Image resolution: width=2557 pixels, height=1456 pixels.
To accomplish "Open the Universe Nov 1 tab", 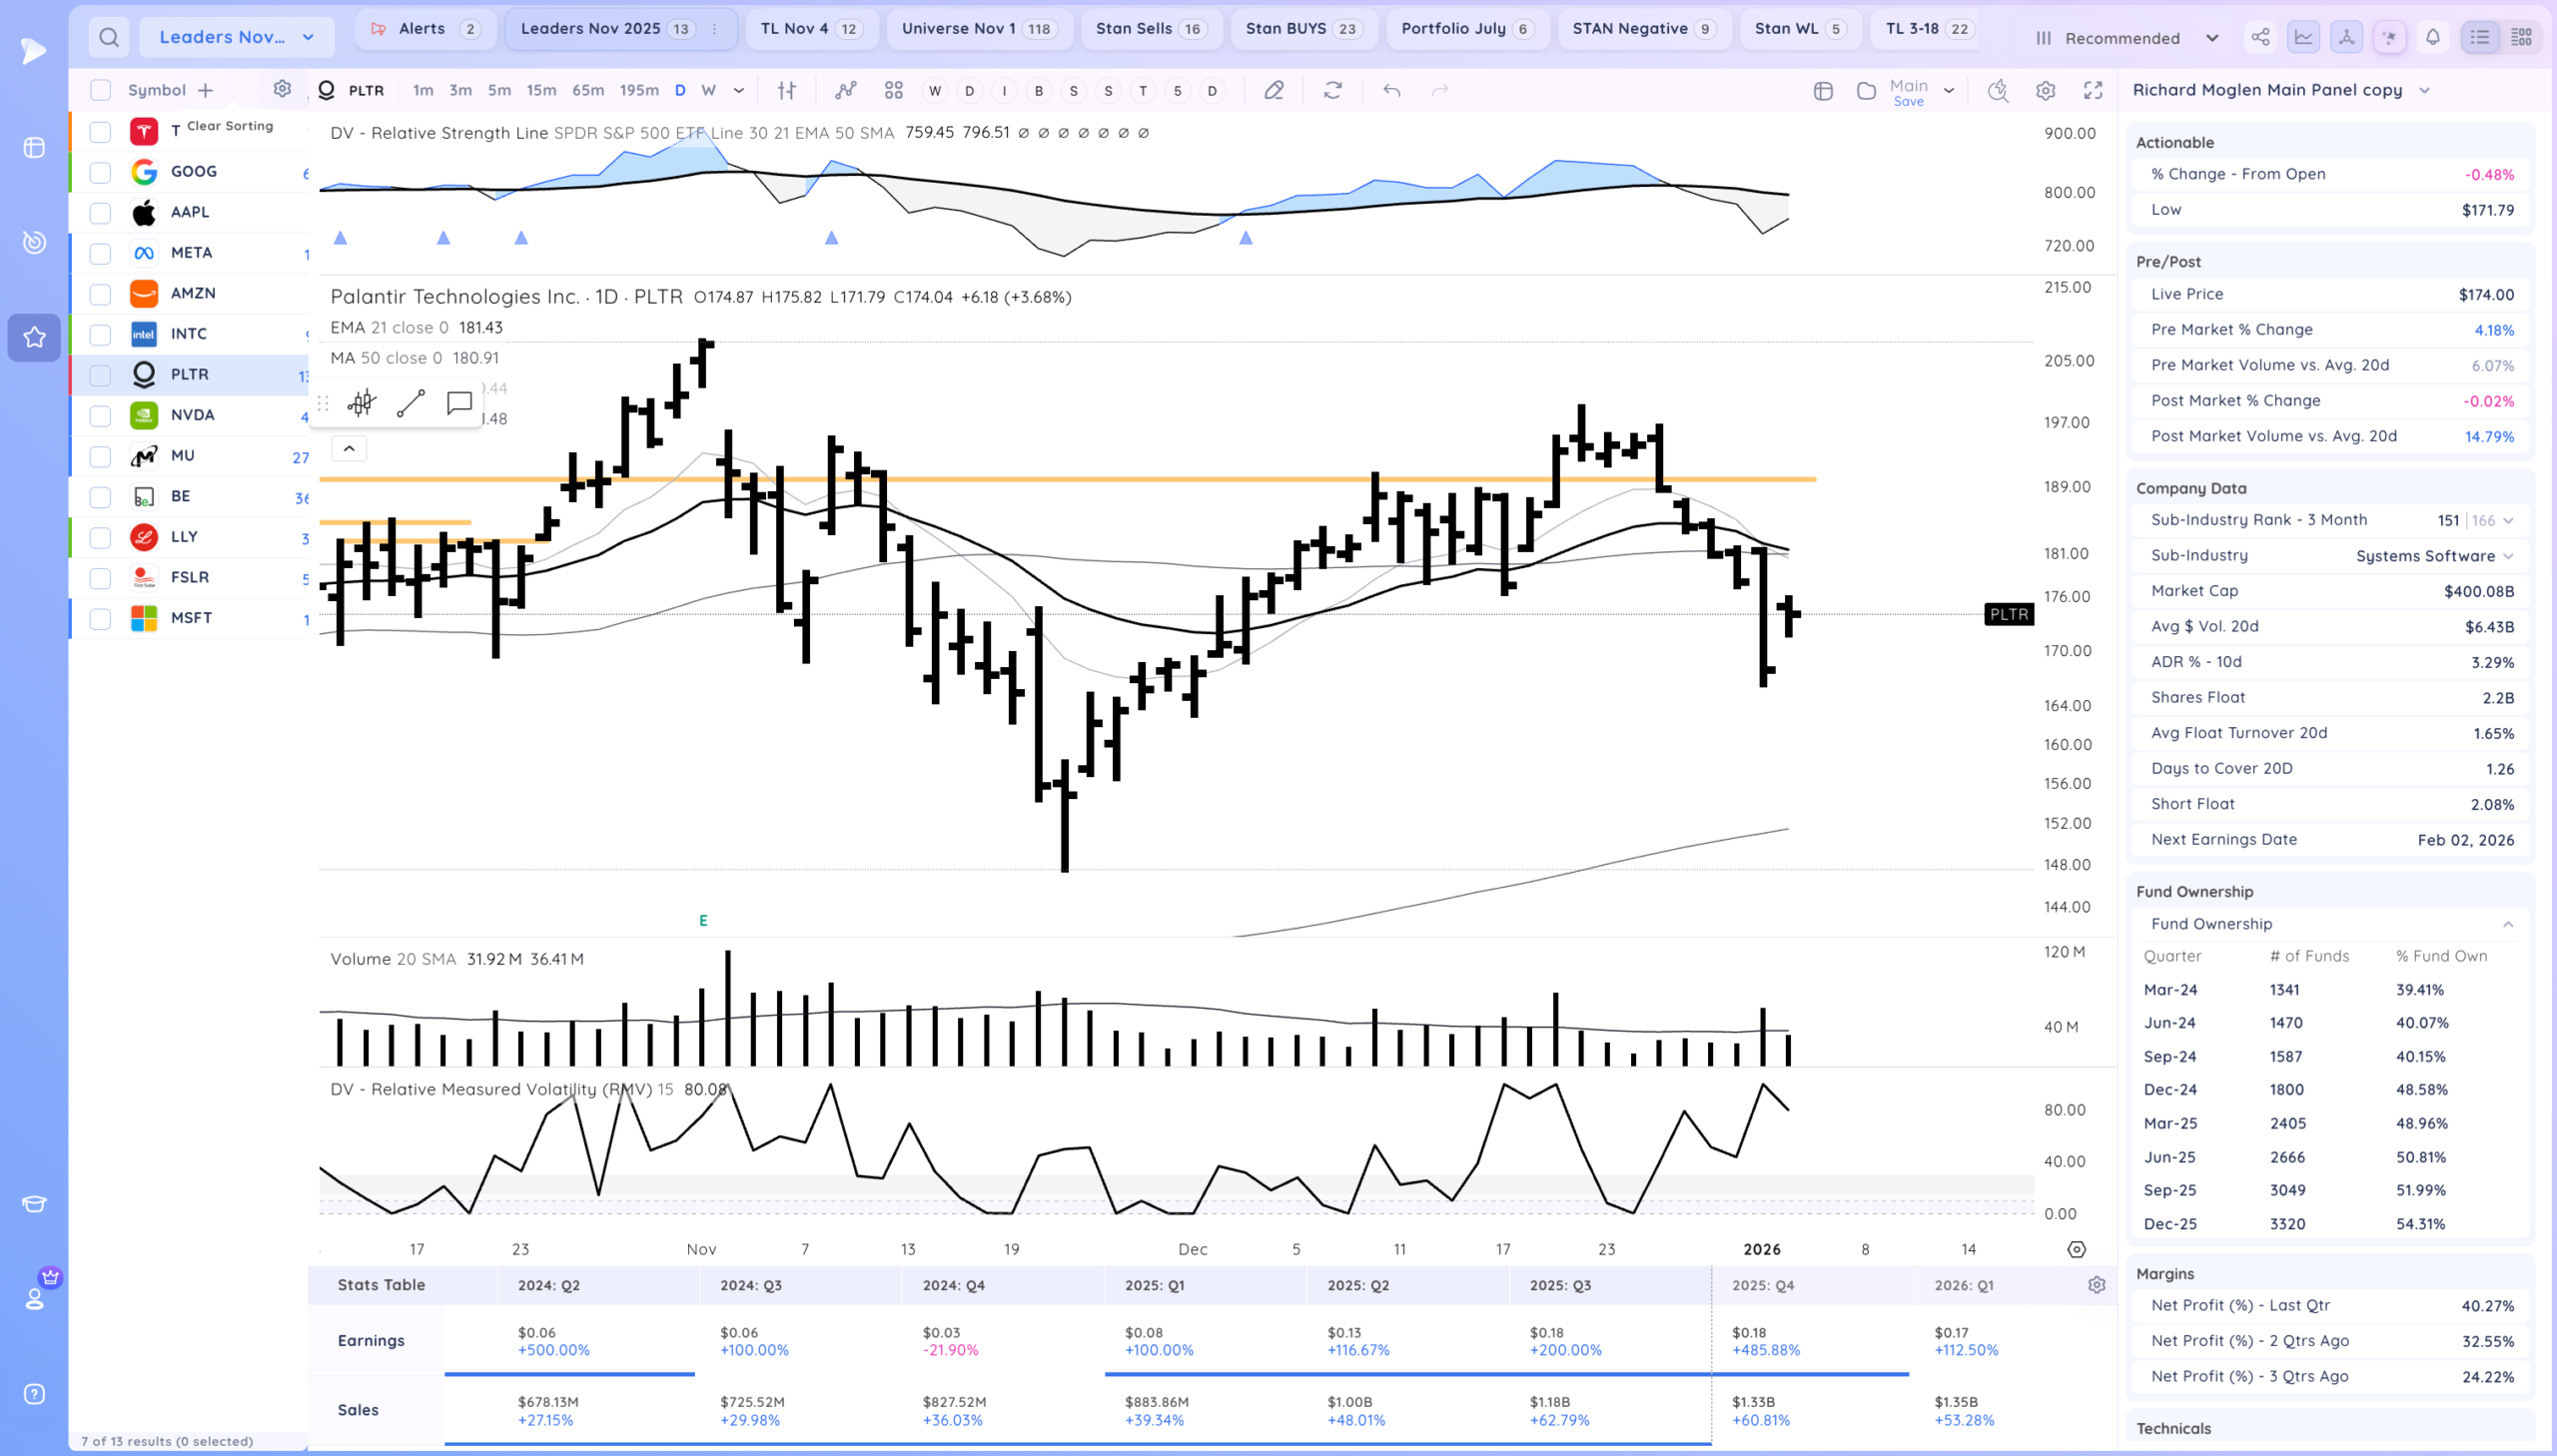I will coord(978,29).
